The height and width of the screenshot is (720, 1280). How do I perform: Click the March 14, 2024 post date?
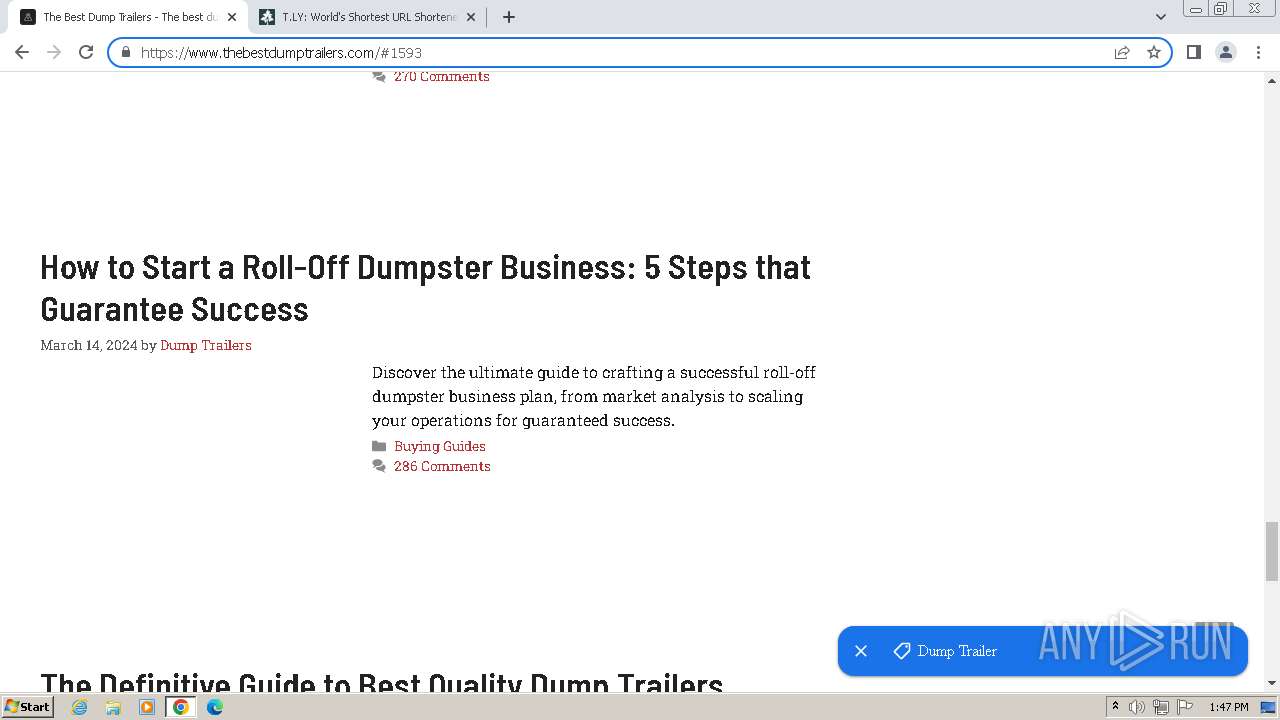89,345
